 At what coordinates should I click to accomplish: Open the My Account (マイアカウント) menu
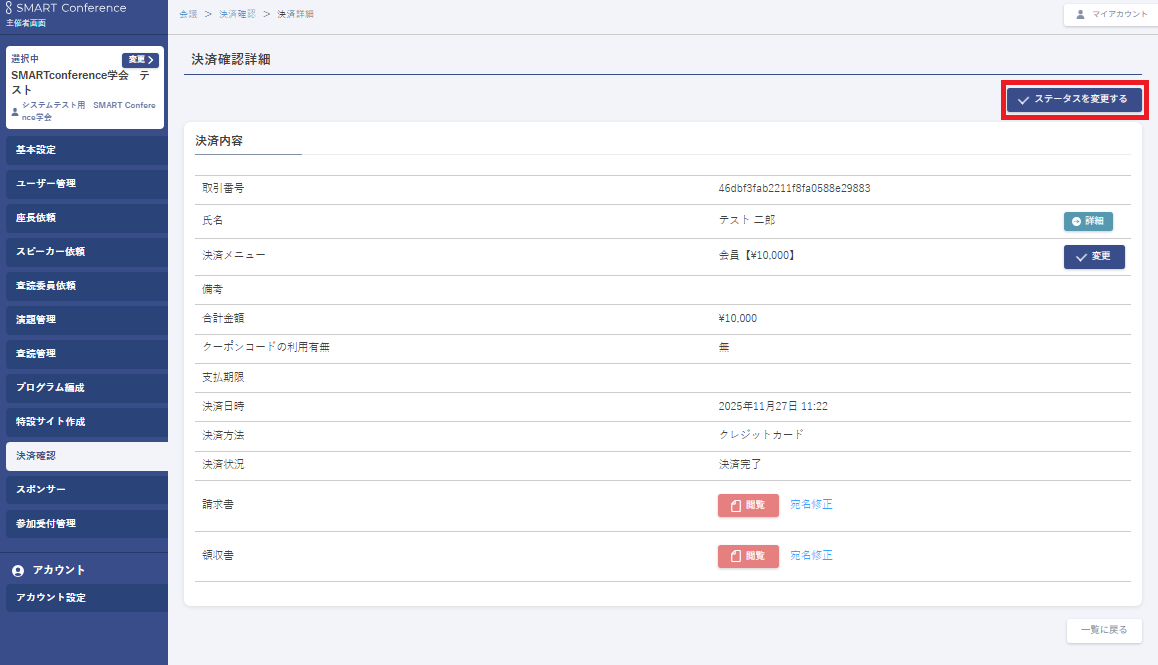[1110, 14]
